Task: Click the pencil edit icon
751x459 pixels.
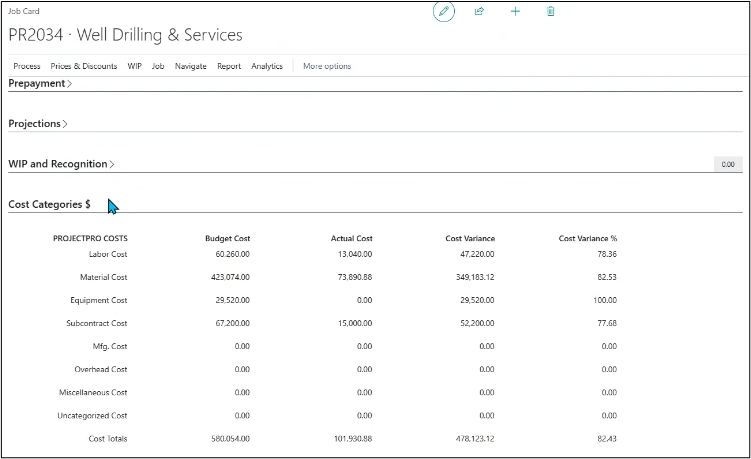Action: coord(444,12)
